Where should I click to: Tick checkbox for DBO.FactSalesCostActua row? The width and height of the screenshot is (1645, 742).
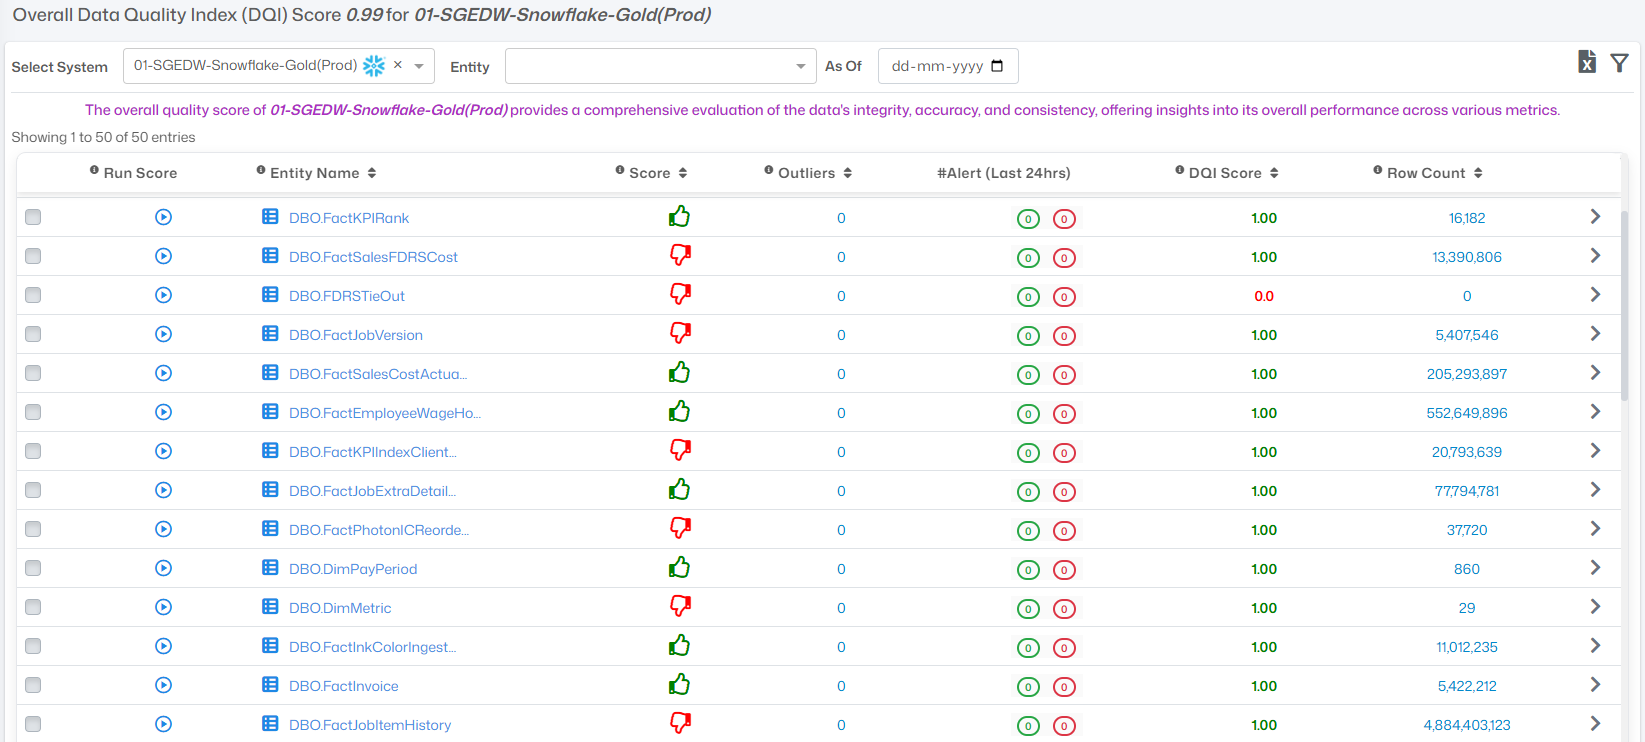click(x=33, y=373)
